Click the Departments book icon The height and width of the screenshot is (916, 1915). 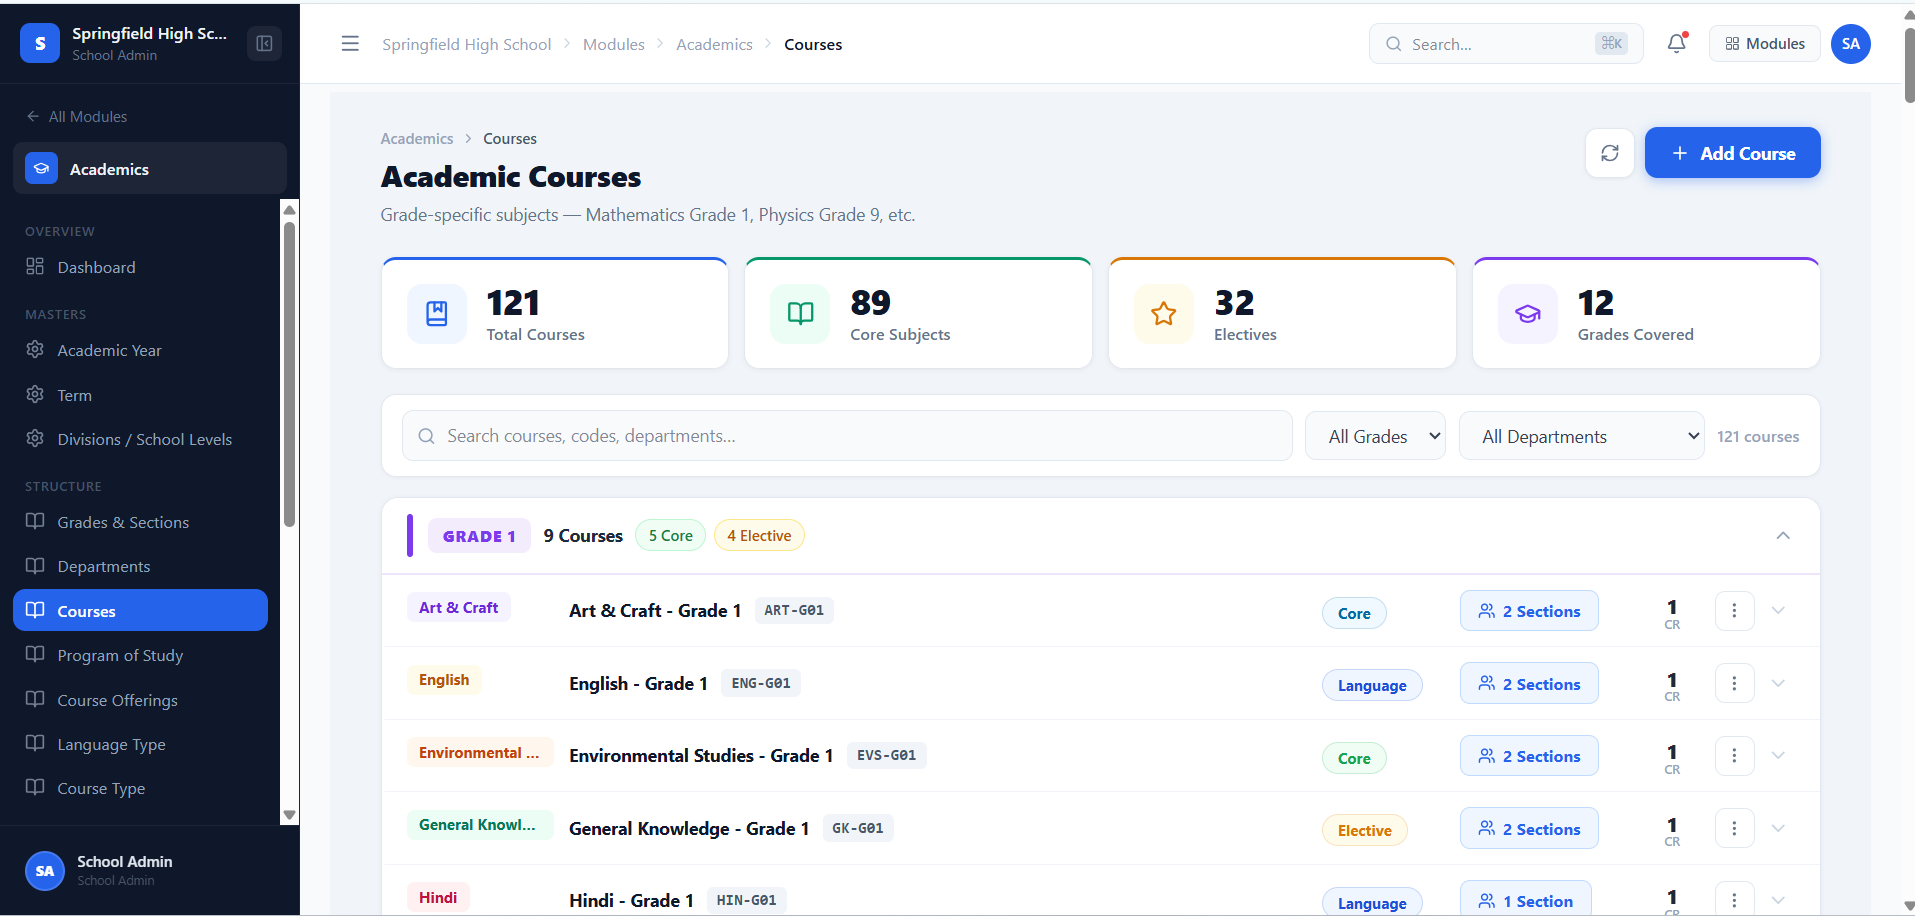[x=35, y=565]
